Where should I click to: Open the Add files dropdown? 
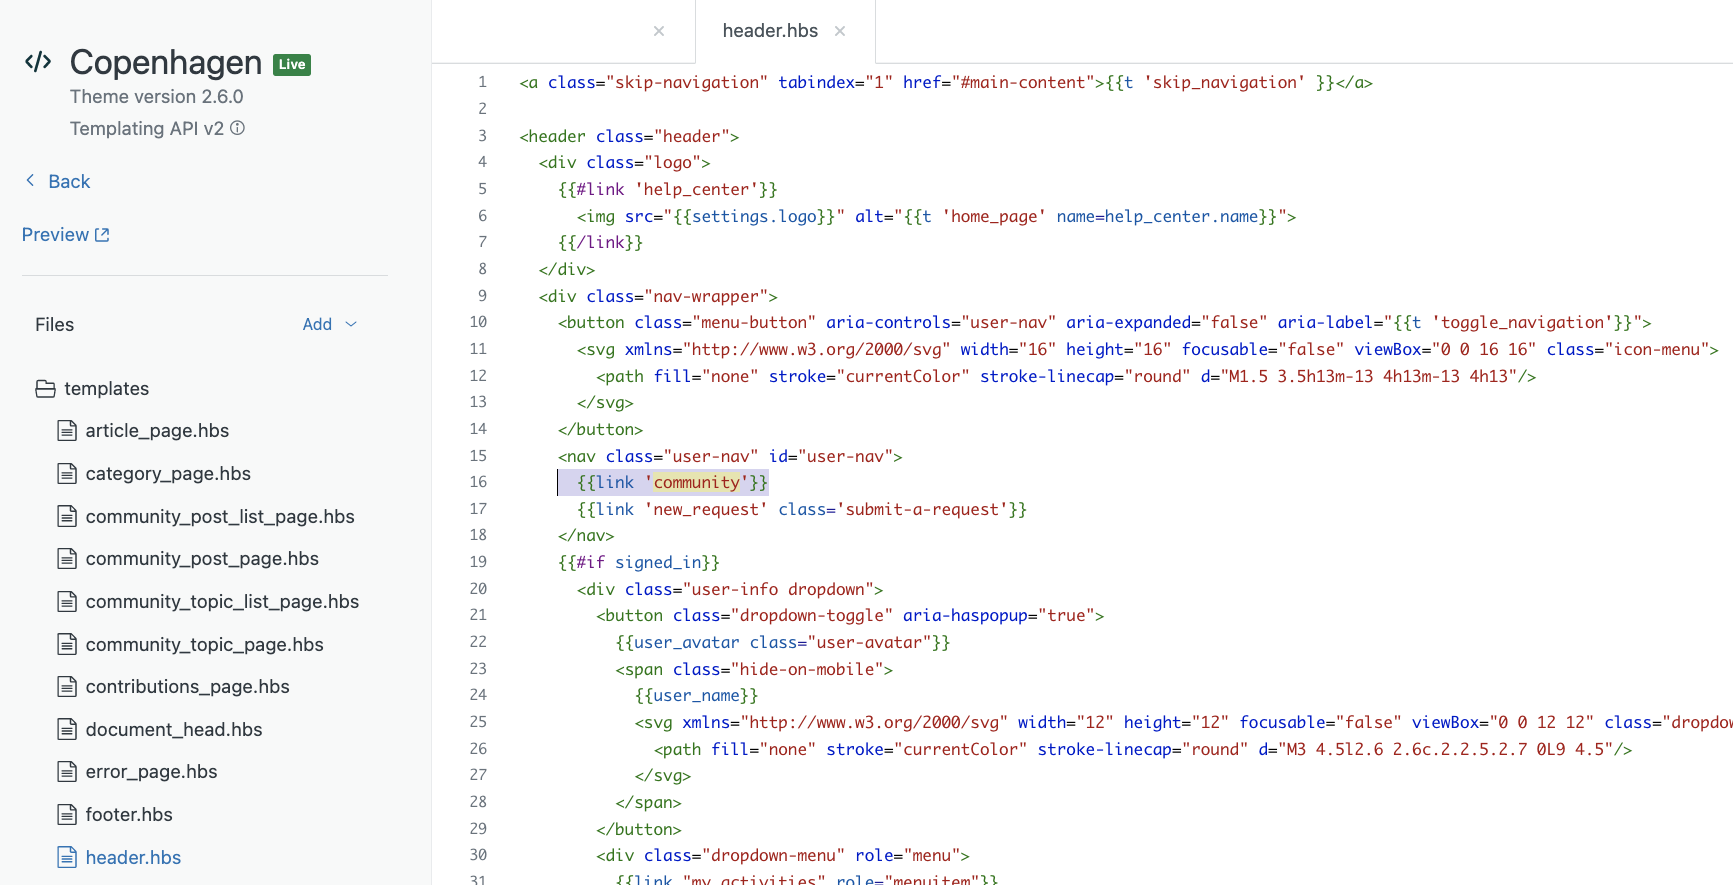point(330,324)
